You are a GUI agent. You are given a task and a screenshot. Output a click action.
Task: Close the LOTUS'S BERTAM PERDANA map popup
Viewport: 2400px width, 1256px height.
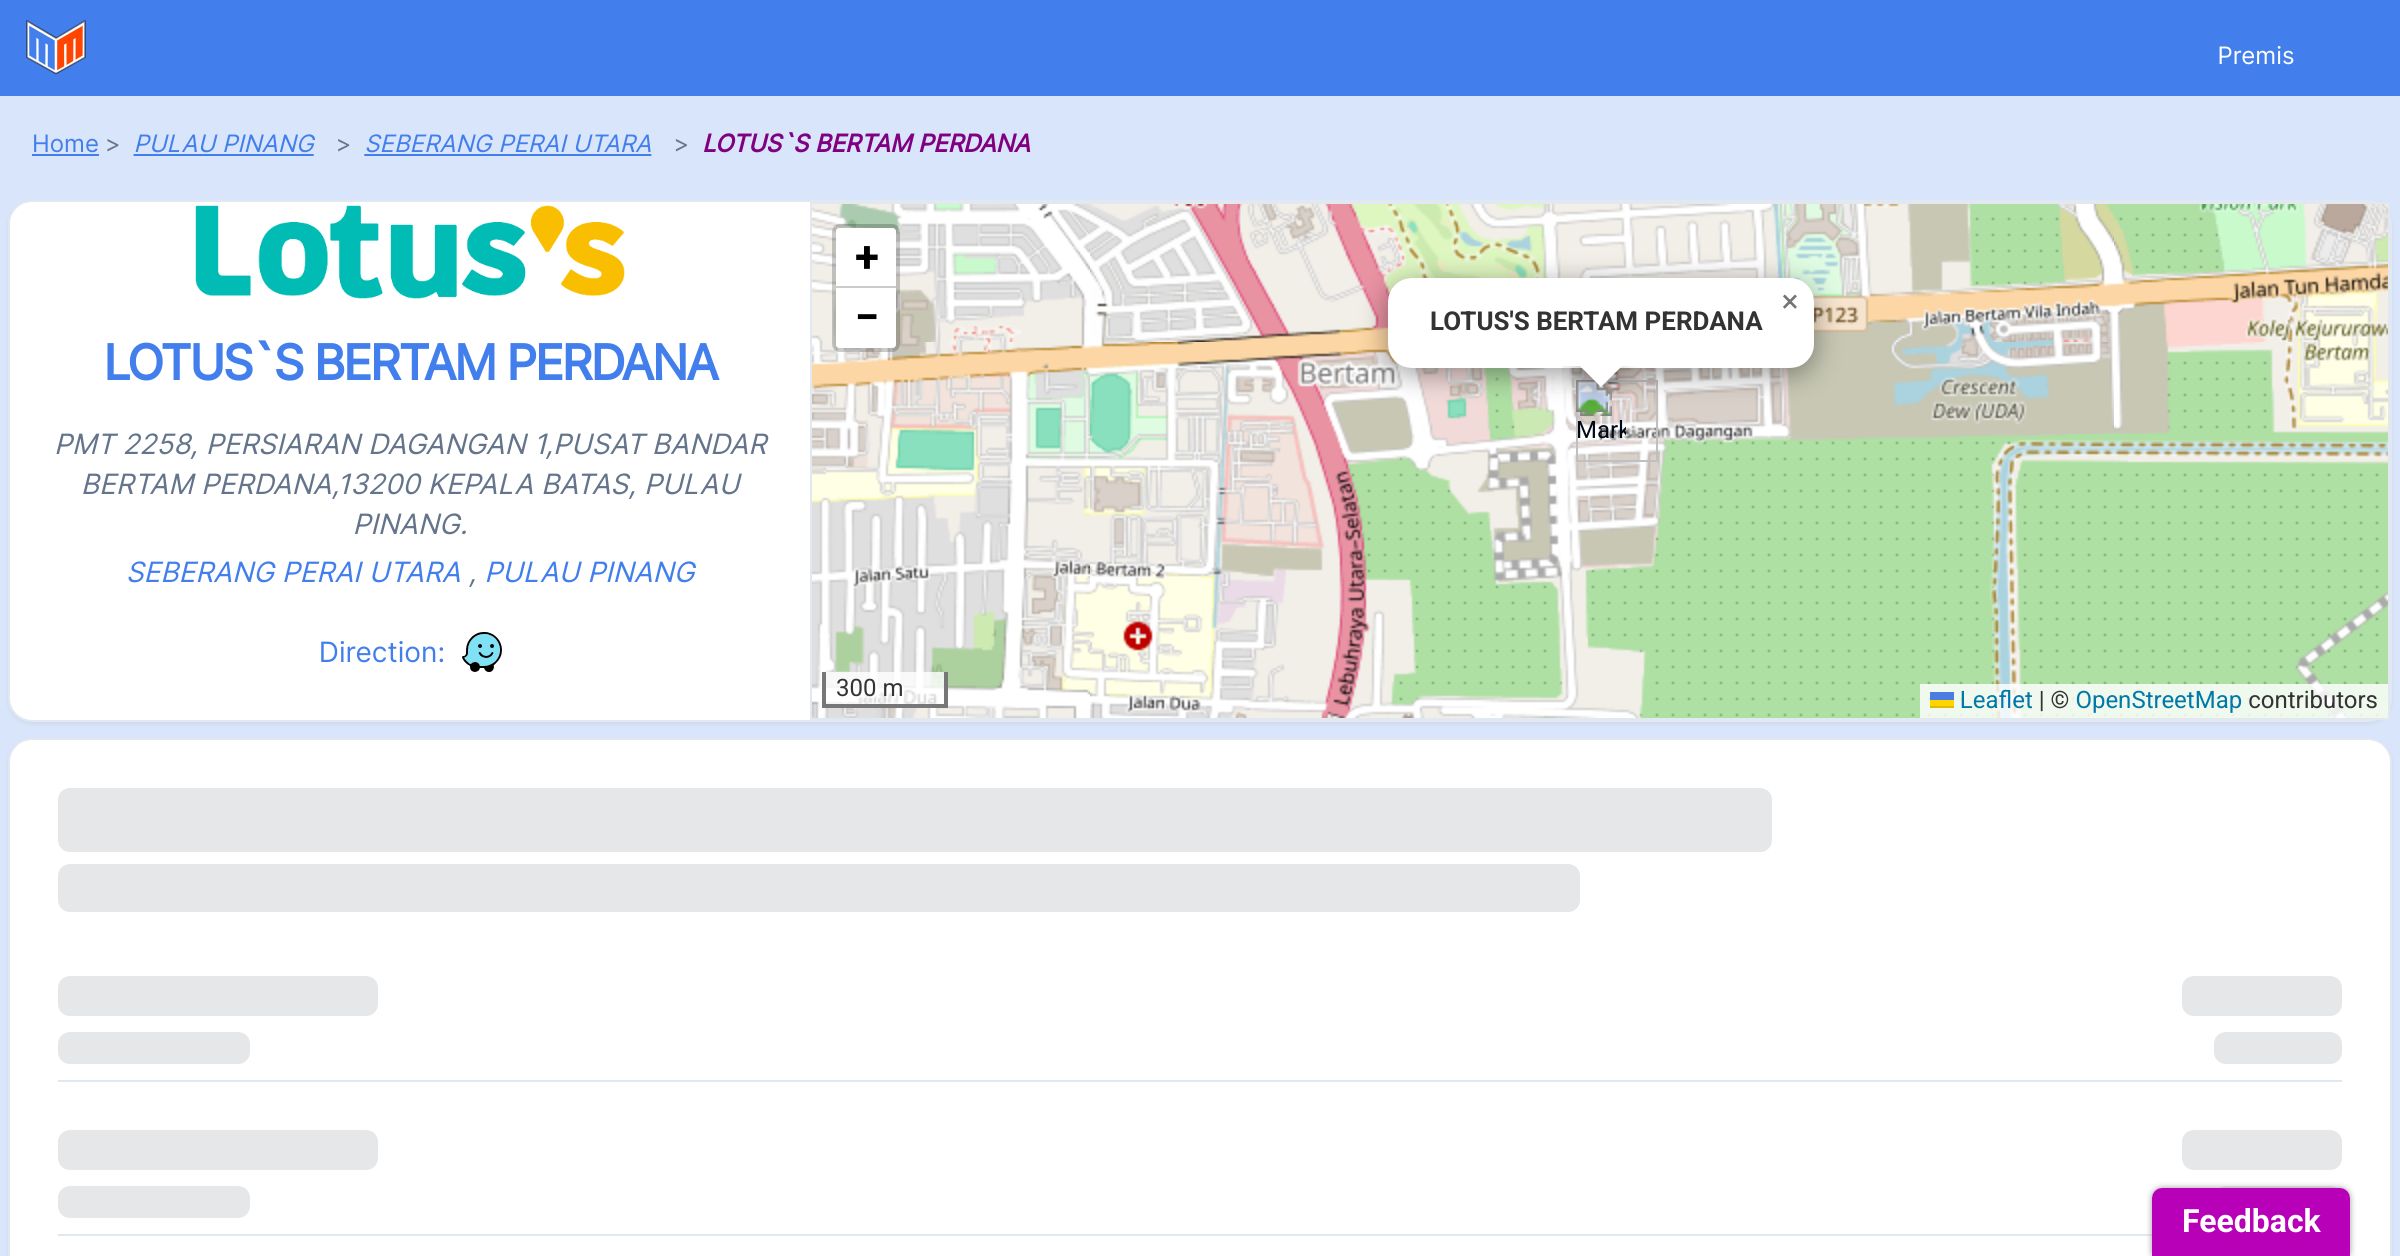(1789, 302)
